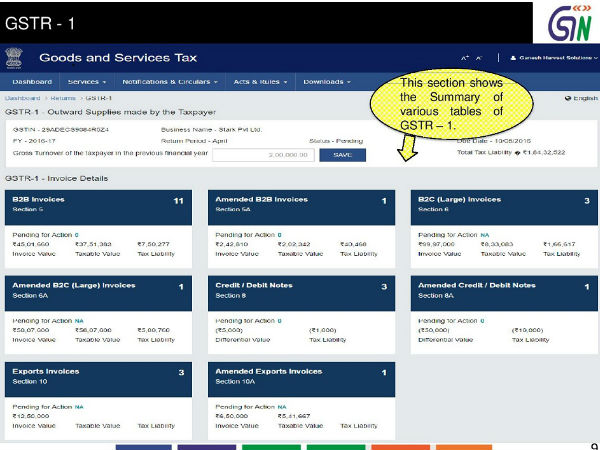Open the Acts & Rules dropdown
The width and height of the screenshot is (600, 450).
(x=259, y=81)
